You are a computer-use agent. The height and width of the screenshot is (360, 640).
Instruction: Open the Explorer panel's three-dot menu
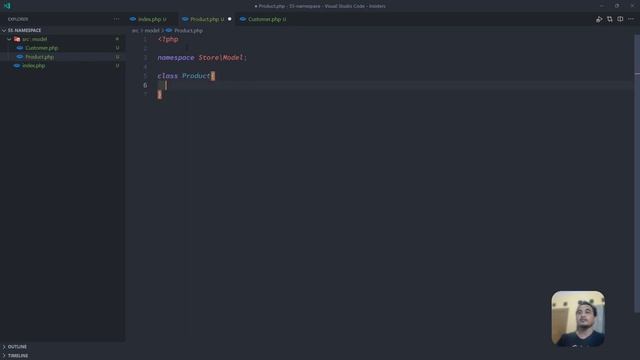pyautogui.click(x=116, y=19)
